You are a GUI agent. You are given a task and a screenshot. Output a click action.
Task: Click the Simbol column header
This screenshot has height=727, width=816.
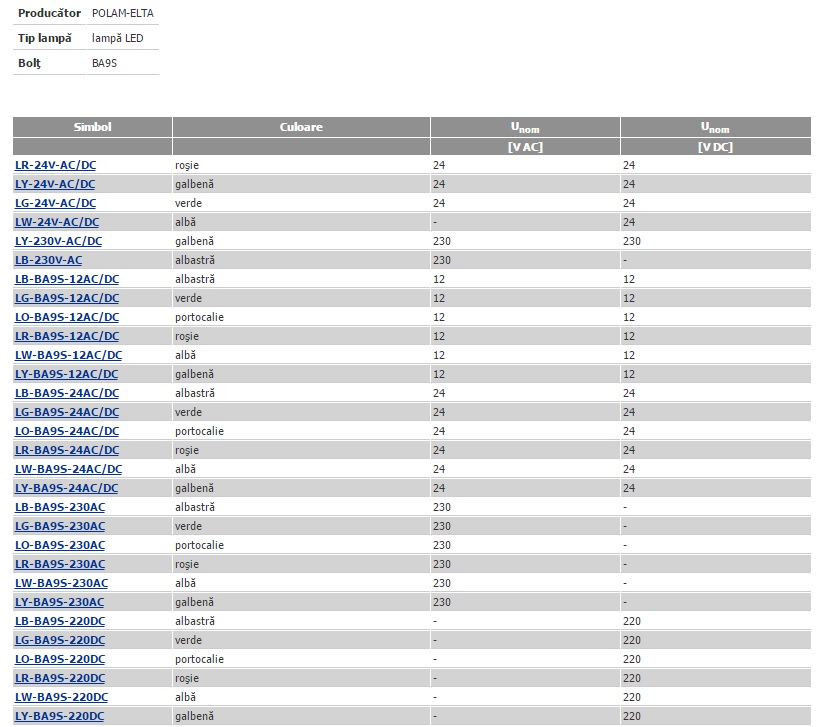(x=92, y=127)
